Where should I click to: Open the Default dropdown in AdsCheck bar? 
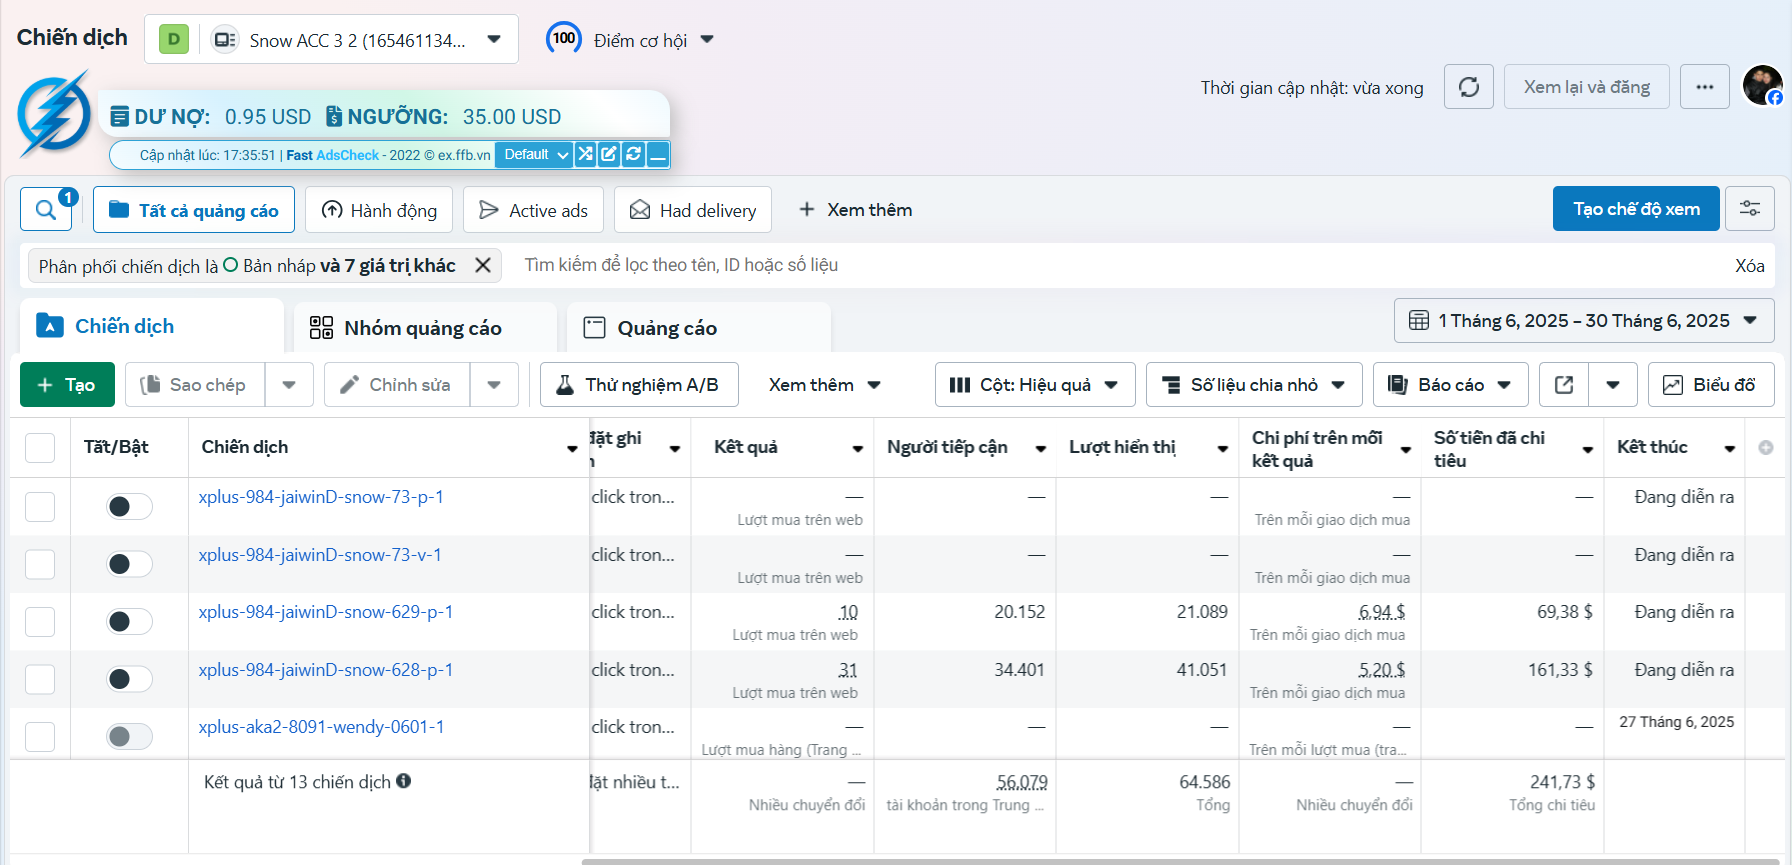(535, 154)
